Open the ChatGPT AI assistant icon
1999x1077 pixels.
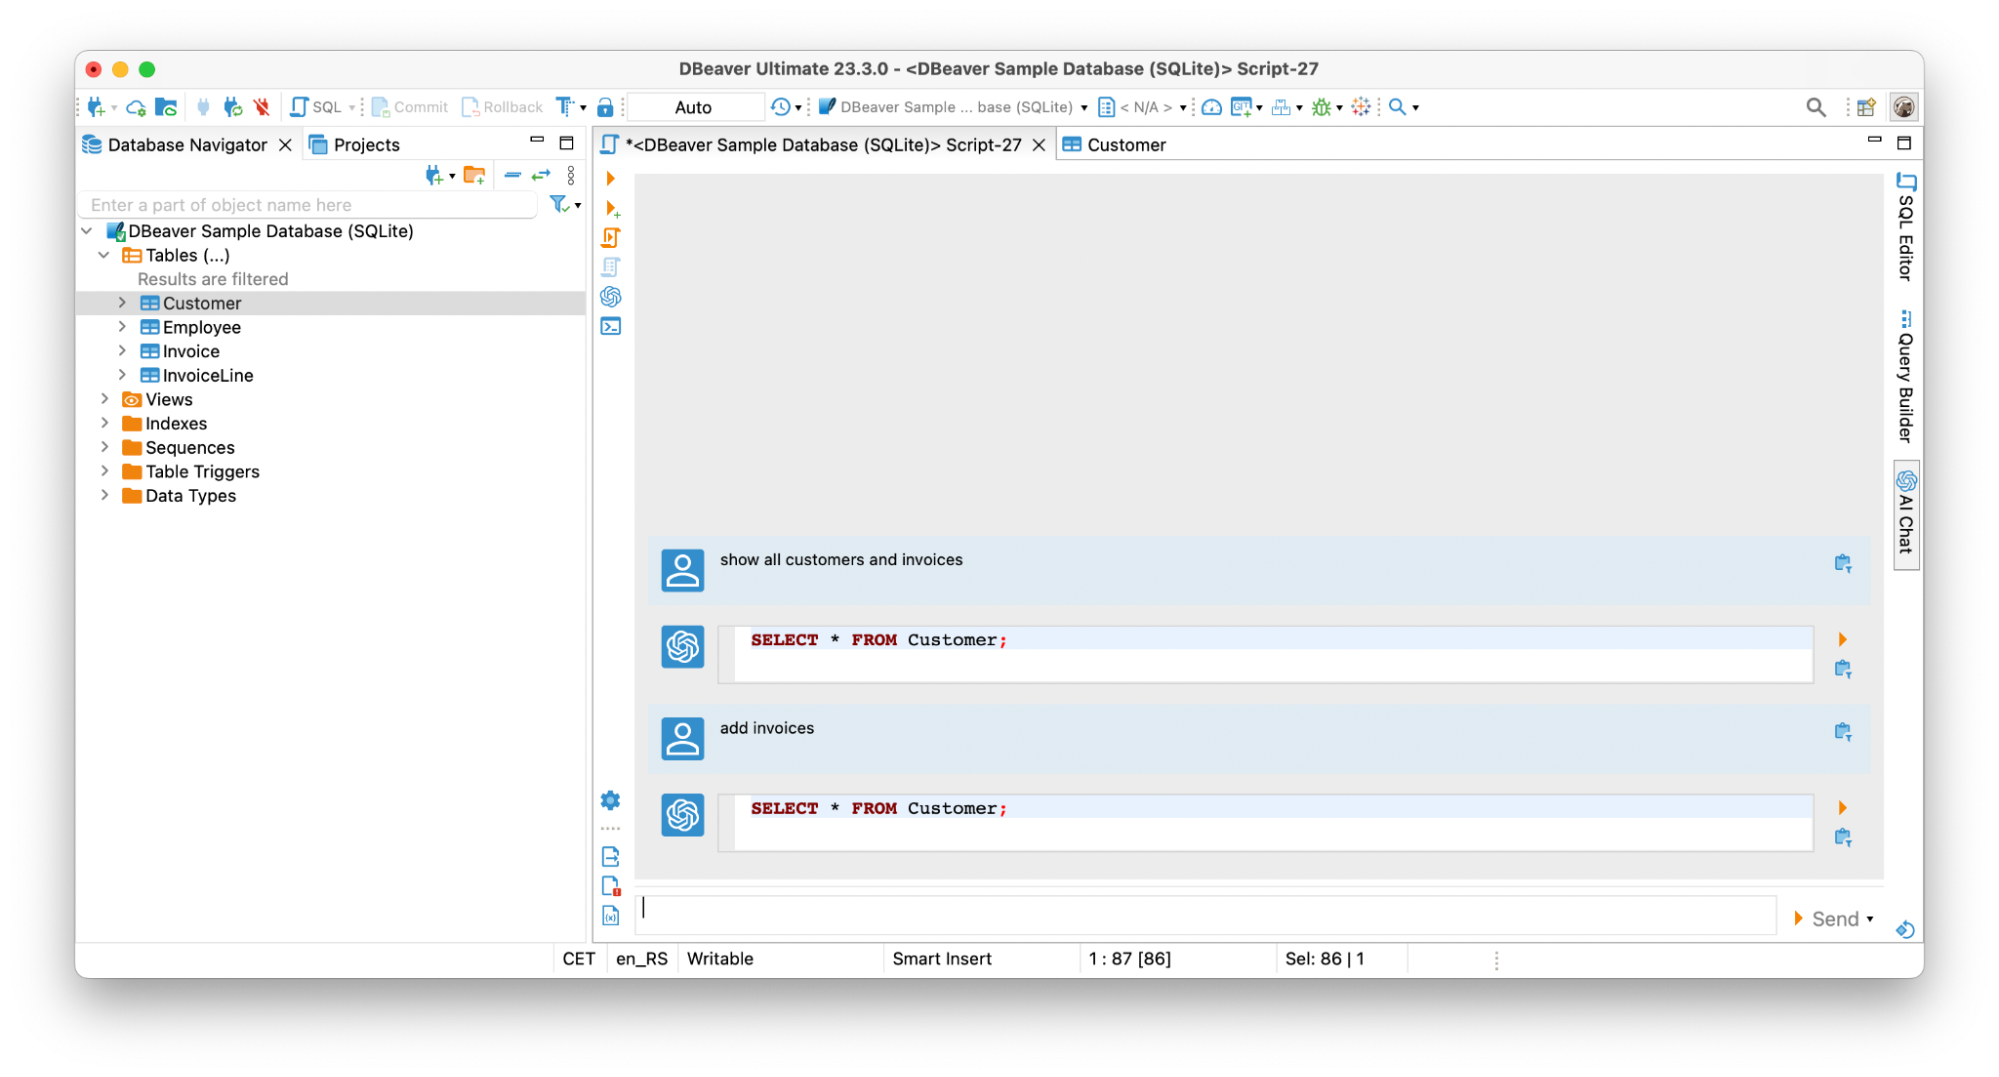[611, 297]
